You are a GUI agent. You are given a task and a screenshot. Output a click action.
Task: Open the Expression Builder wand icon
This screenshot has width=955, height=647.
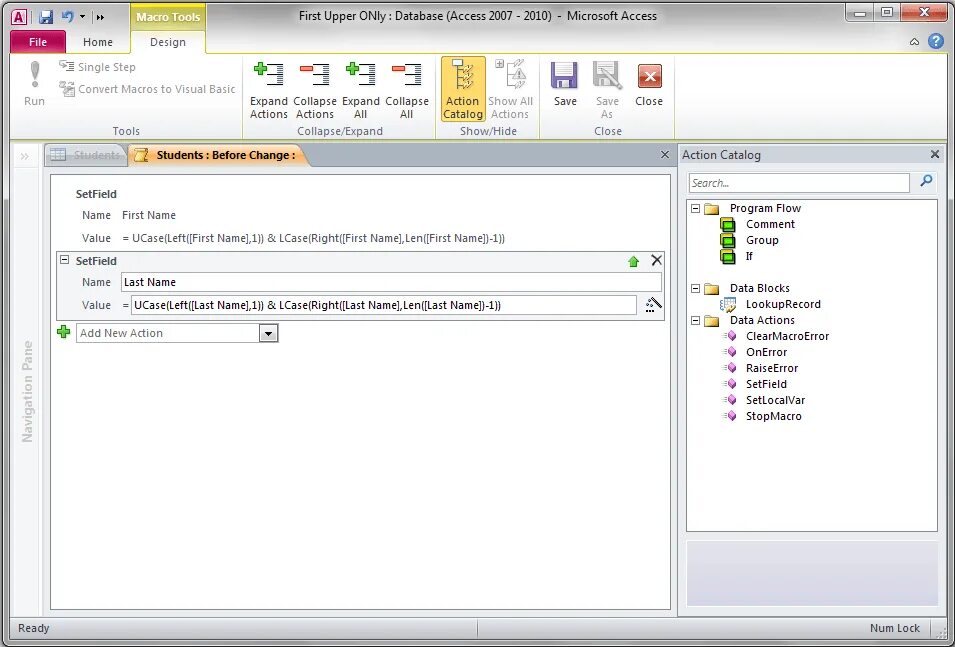click(x=653, y=305)
